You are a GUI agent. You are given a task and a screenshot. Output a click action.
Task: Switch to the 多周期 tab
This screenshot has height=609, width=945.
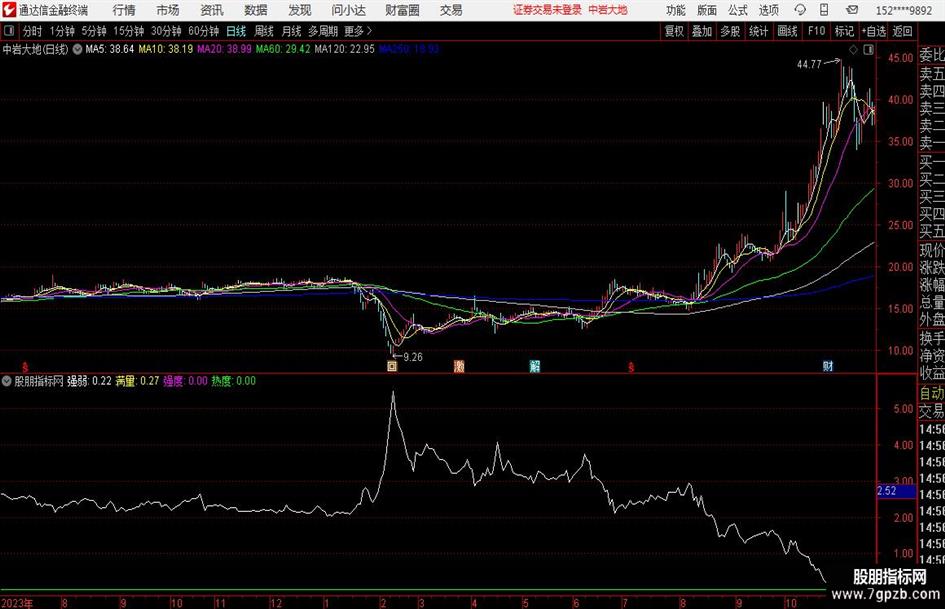(x=323, y=31)
